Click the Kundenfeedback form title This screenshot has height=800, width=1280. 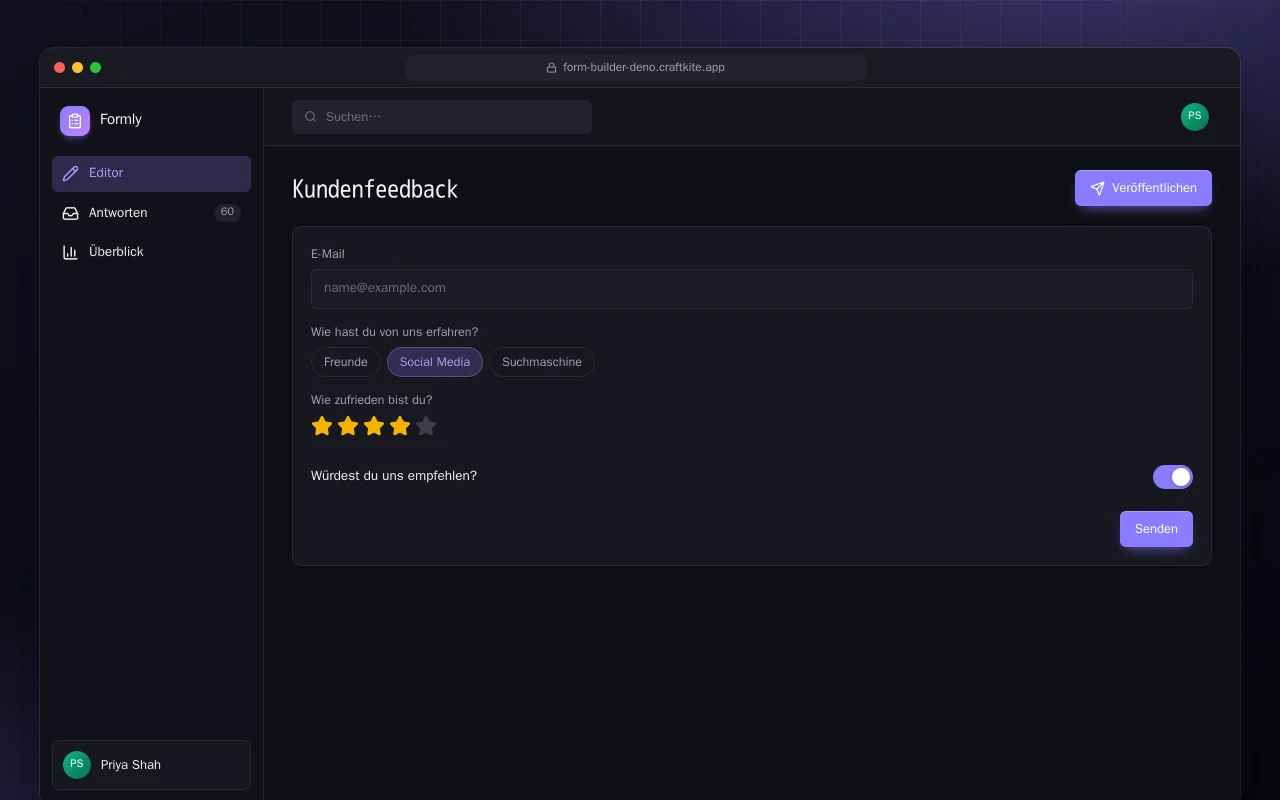(375, 189)
